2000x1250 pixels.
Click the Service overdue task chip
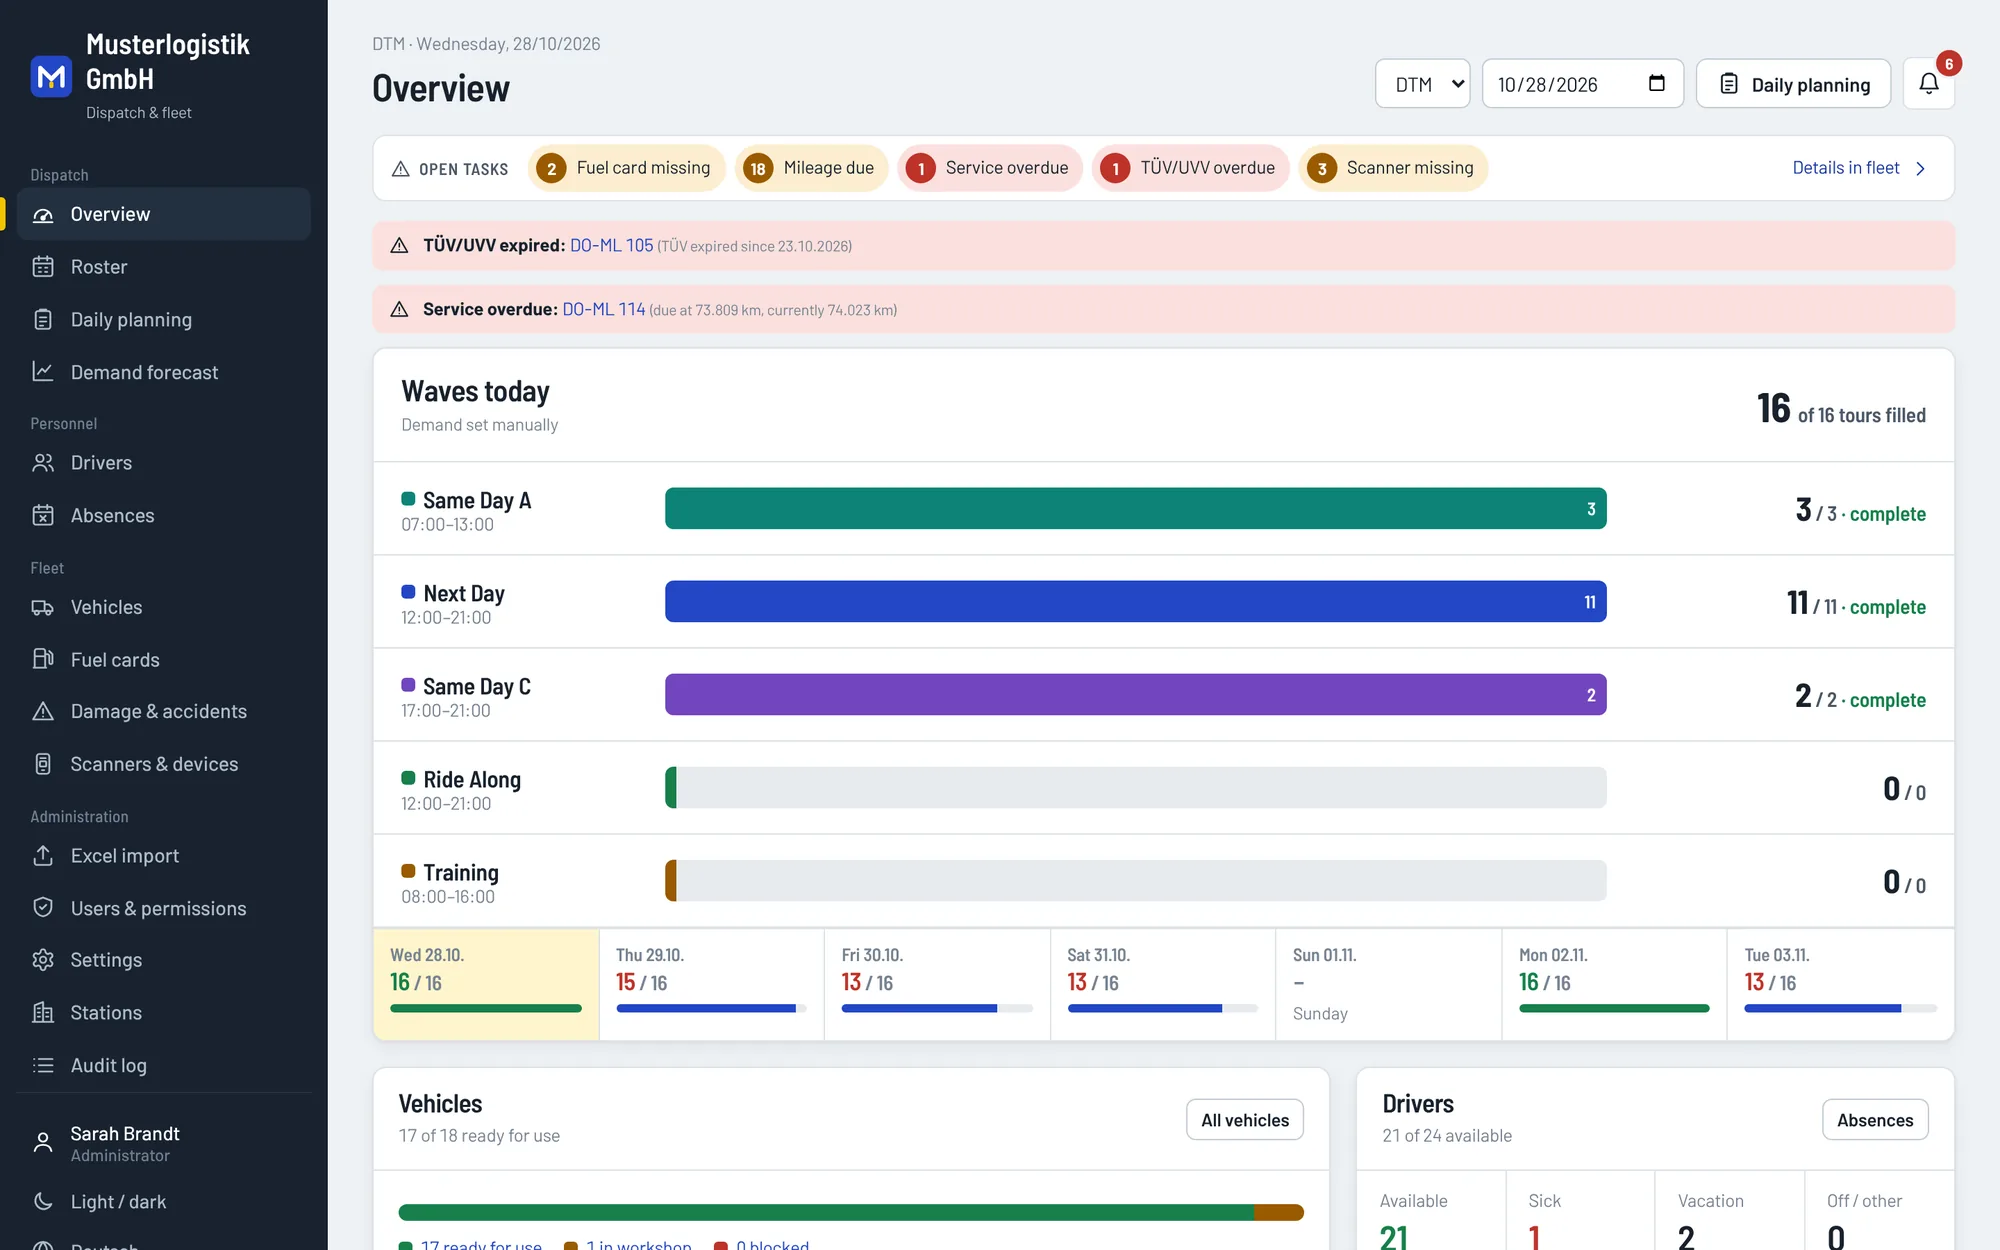pyautogui.click(x=989, y=168)
